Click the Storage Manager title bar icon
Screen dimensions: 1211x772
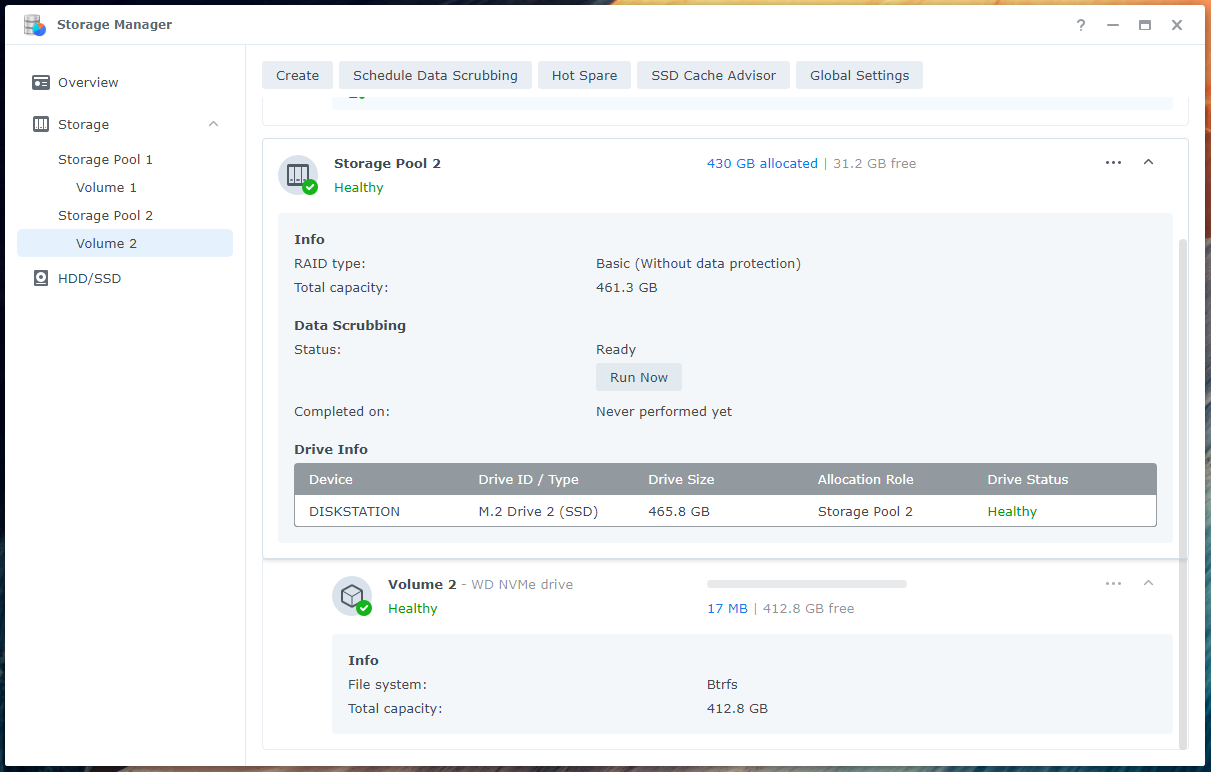tap(33, 25)
